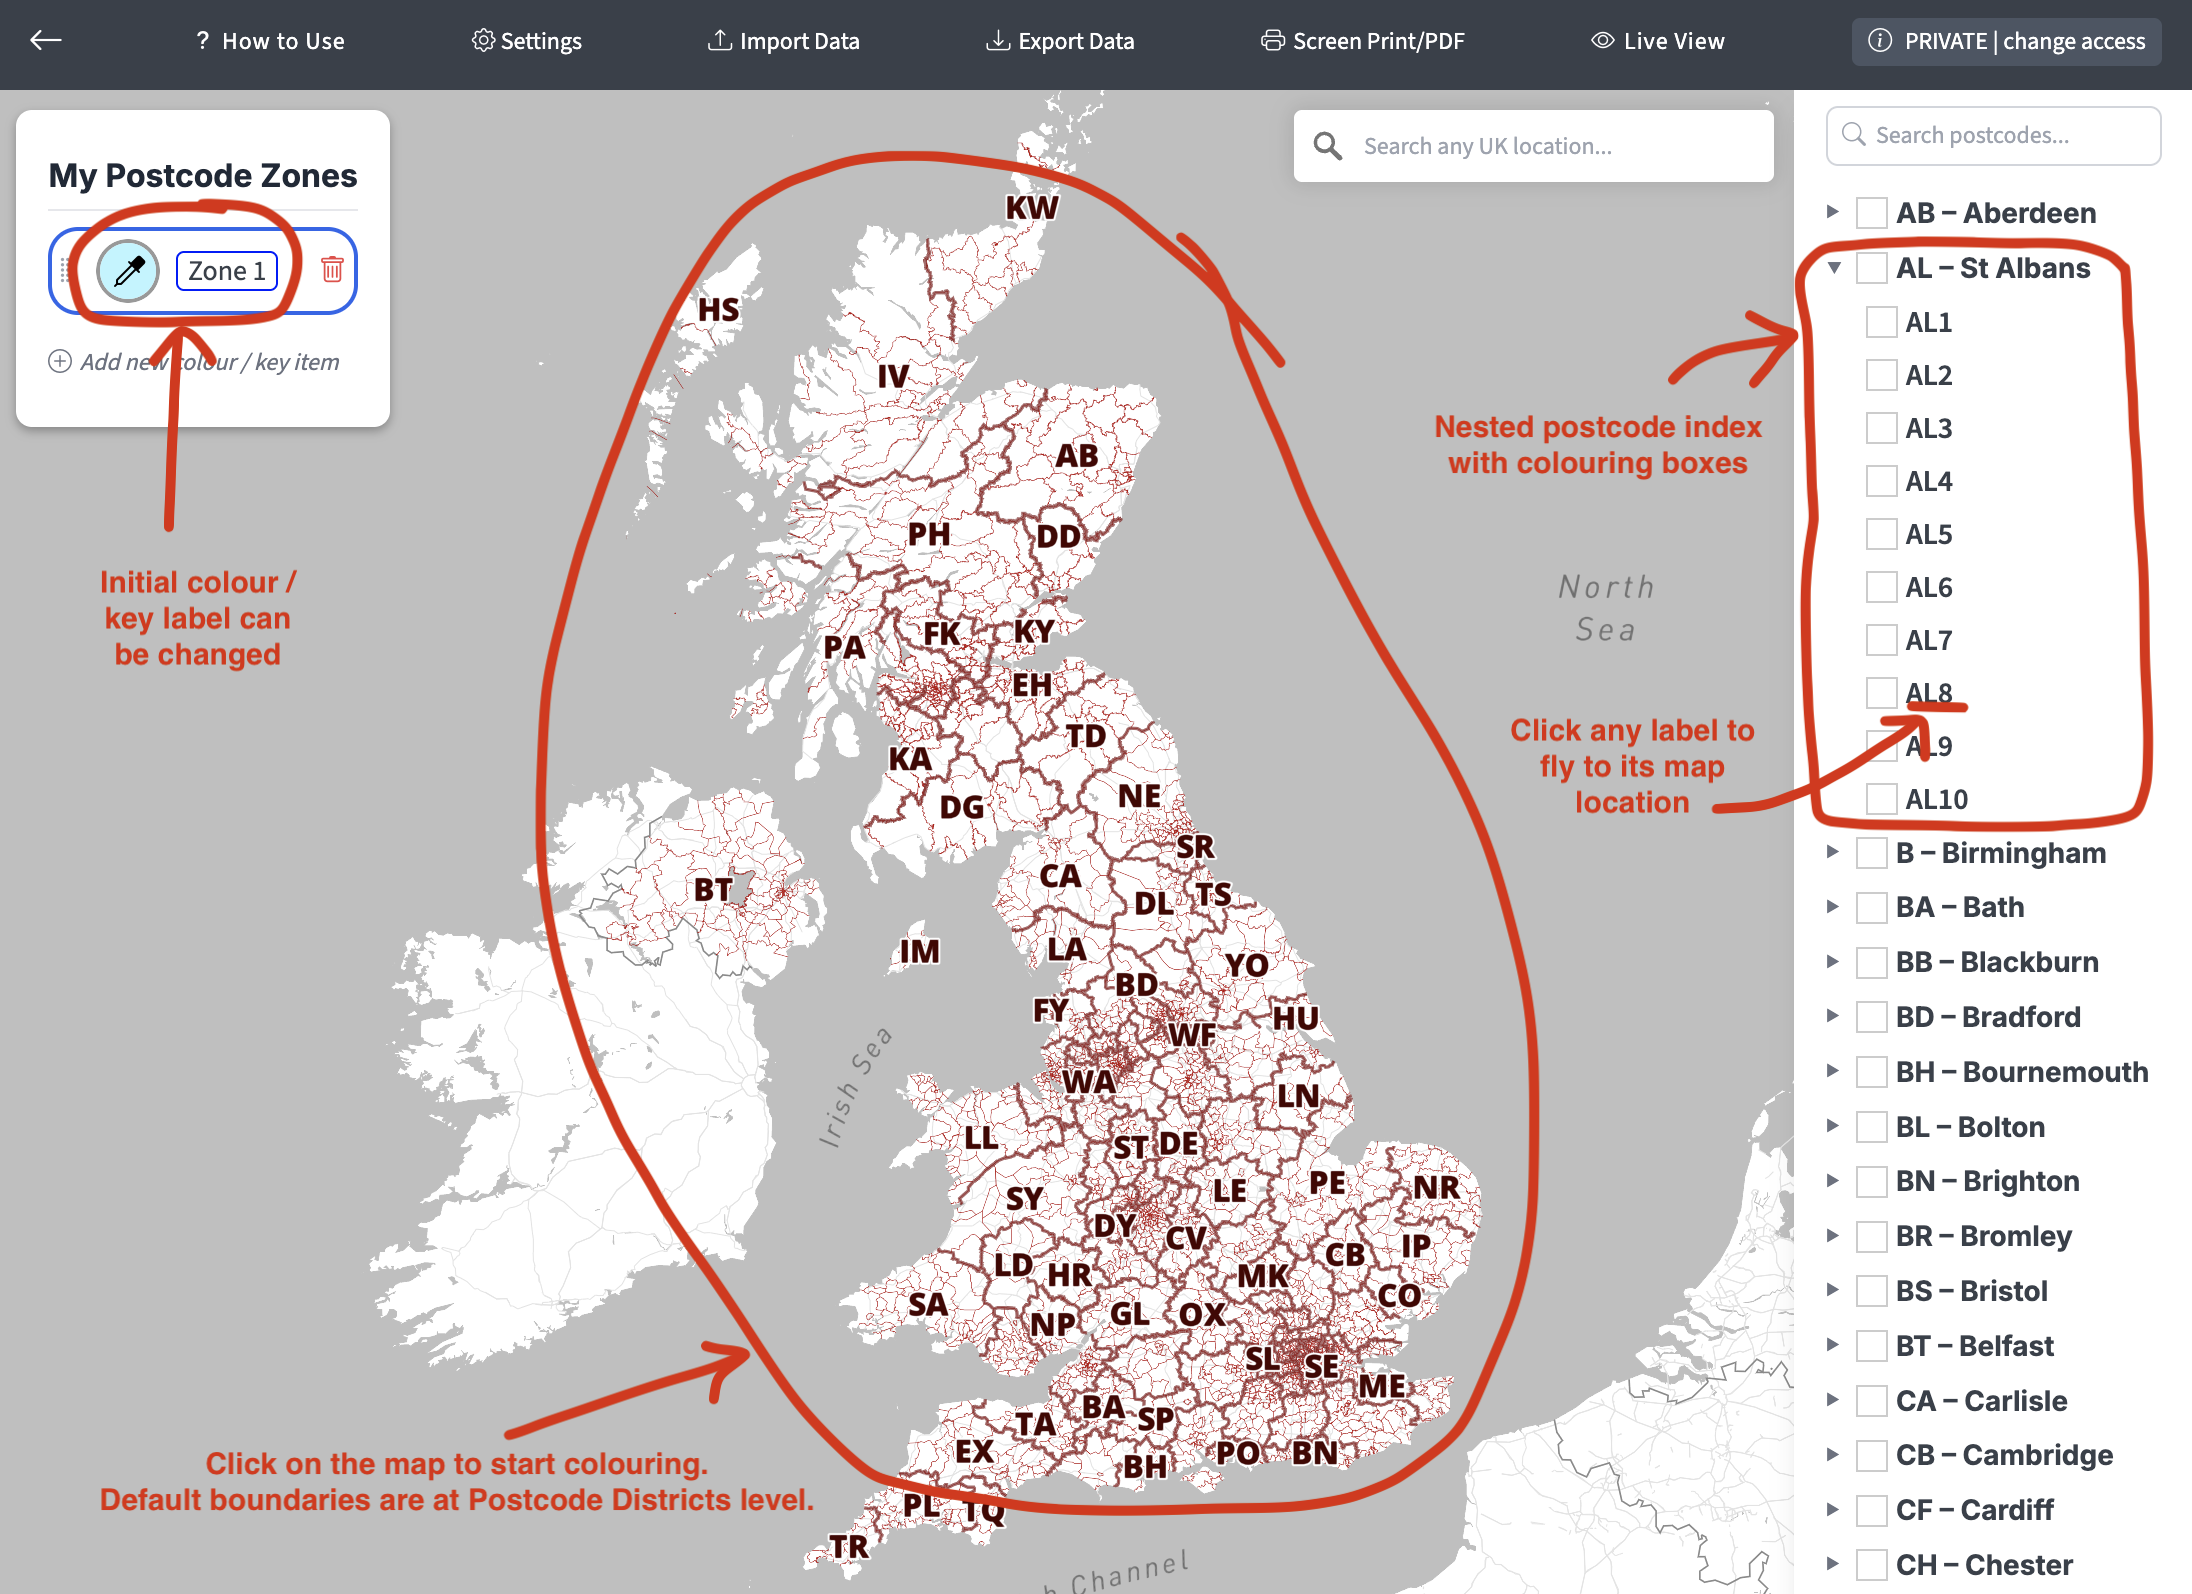Click the eyedropper colour picker circle
The width and height of the screenshot is (2192, 1594).
(x=129, y=270)
